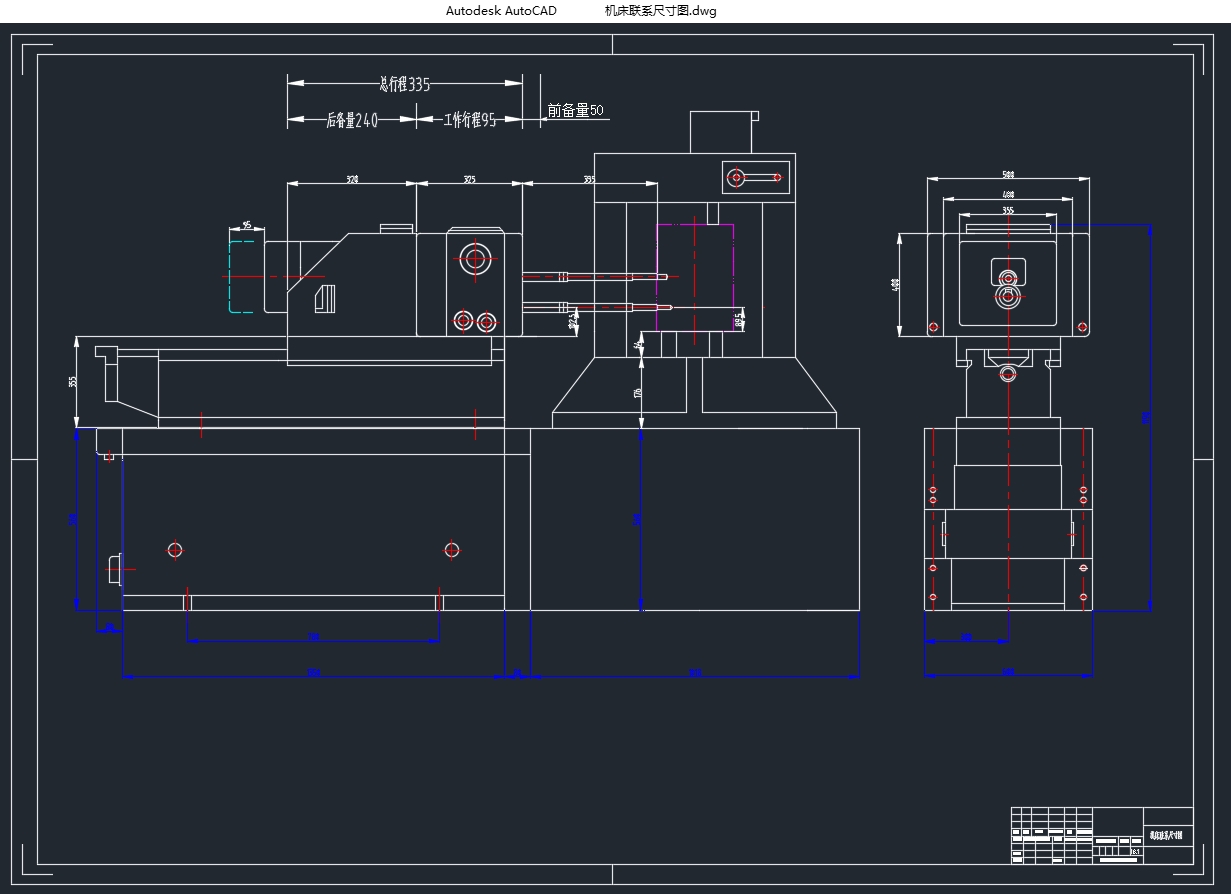This screenshot has width=1231, height=894.
Task: Select the 工作行程95 dimension label
Action: (x=470, y=121)
